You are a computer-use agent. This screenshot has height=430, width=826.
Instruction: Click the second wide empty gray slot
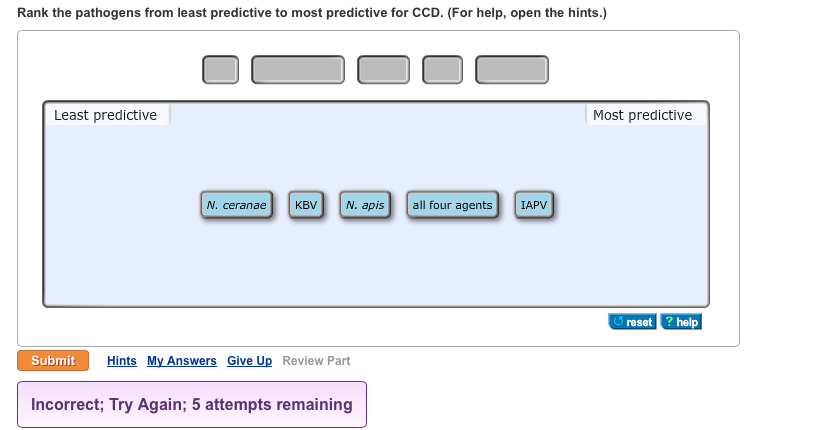(x=298, y=70)
